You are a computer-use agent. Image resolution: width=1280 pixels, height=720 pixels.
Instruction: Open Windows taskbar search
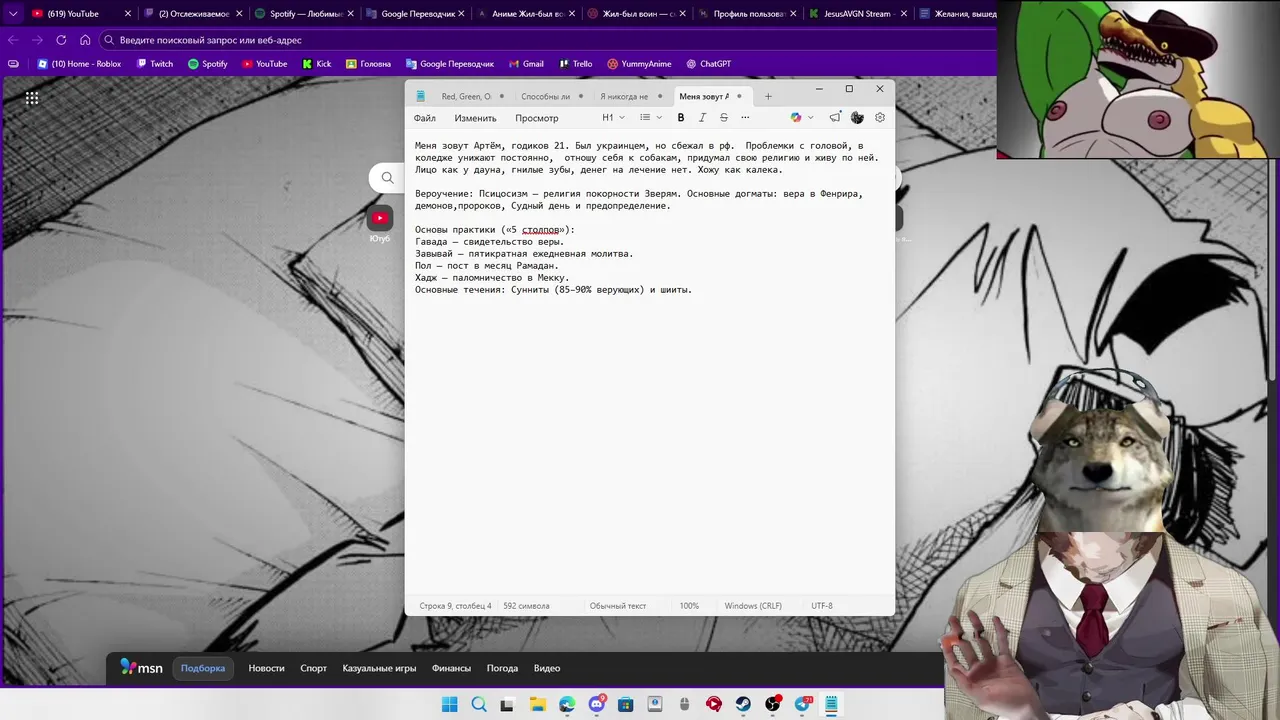[479, 704]
